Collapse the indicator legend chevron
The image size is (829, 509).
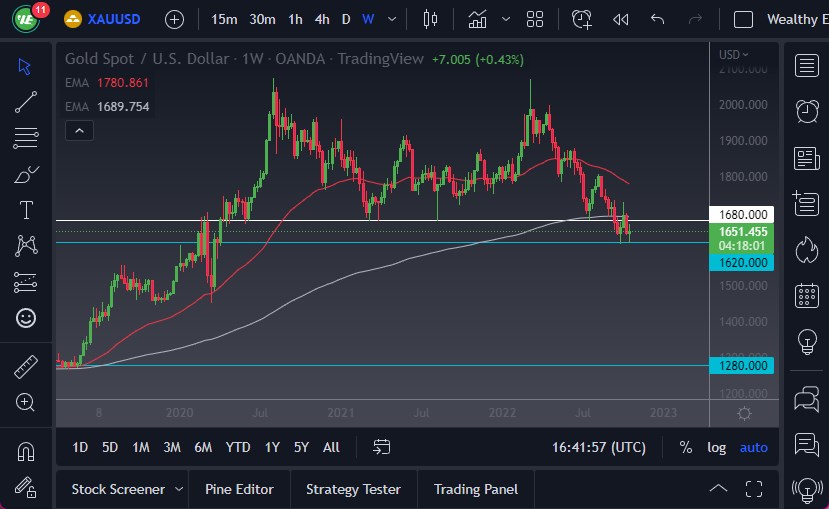(80, 130)
